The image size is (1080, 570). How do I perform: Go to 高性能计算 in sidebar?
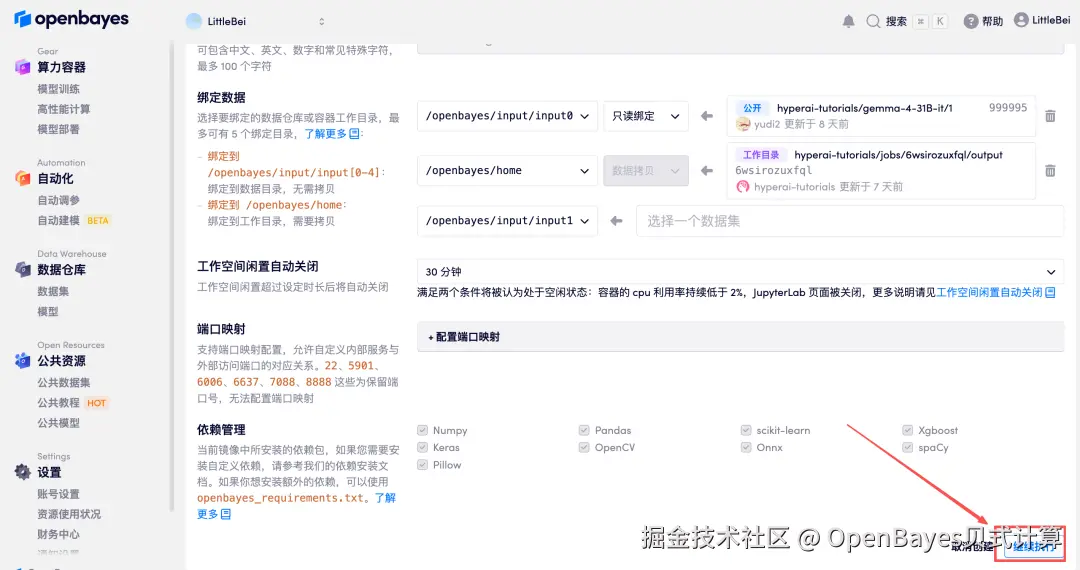pos(63,109)
